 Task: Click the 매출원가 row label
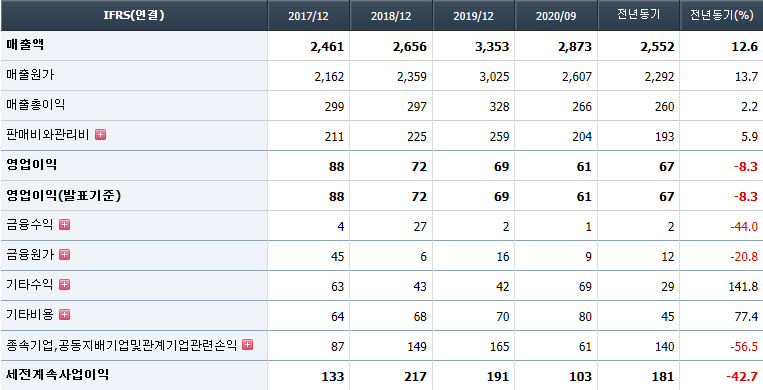30,75
